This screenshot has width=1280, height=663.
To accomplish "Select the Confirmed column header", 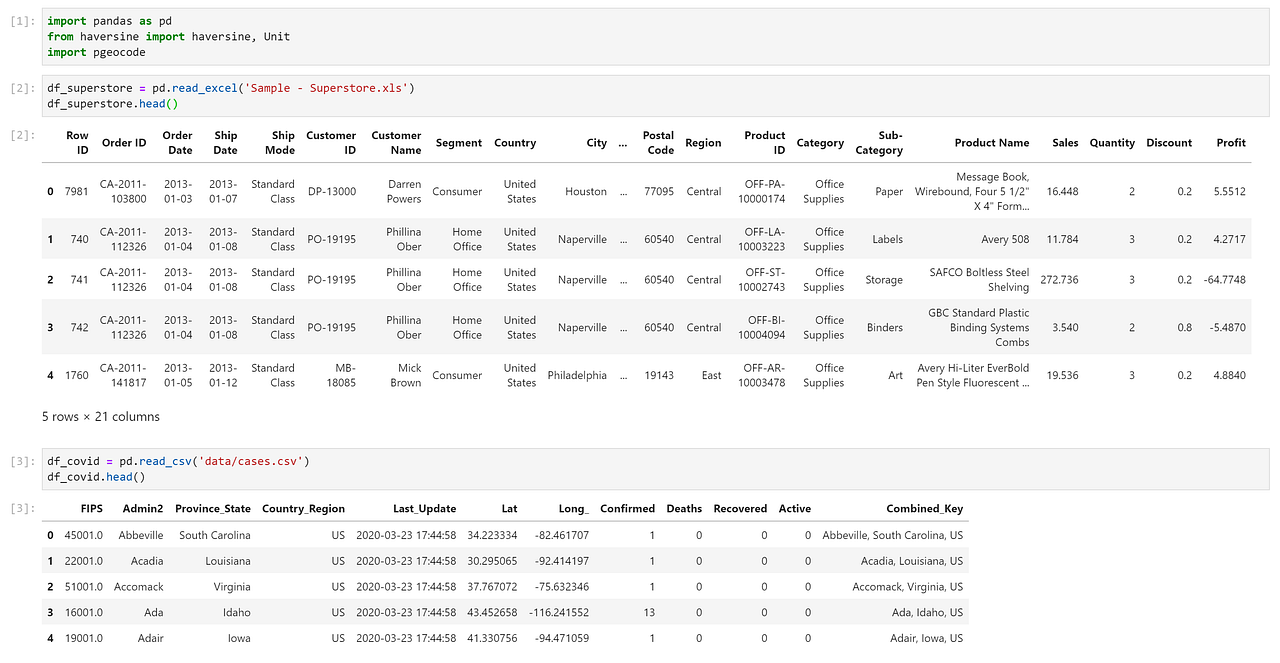I will click(x=627, y=509).
